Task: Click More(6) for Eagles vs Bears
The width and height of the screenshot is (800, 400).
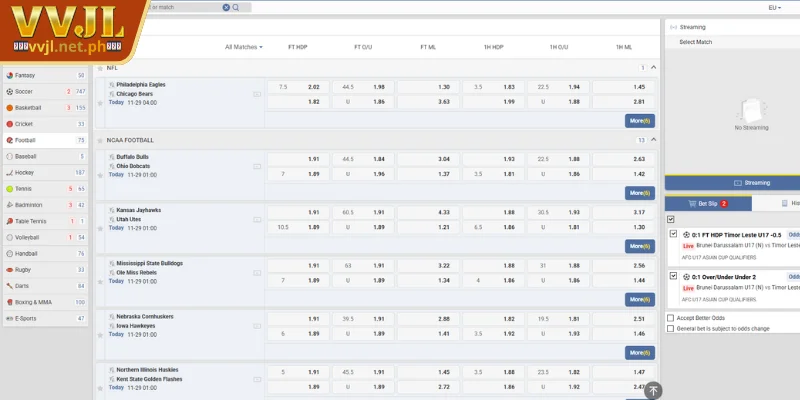Action: pos(640,121)
